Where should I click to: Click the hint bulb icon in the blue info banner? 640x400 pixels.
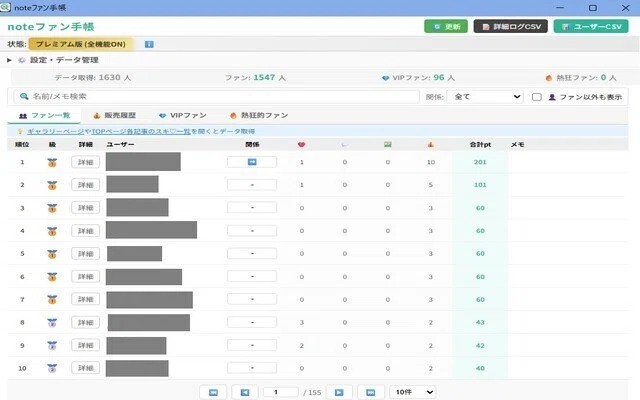coord(20,131)
